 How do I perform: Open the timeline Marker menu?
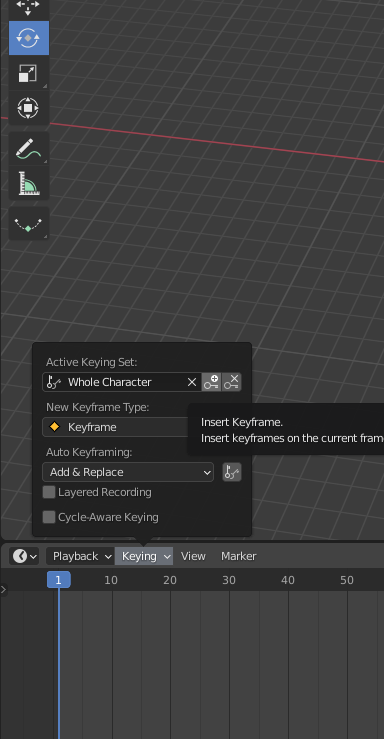coord(239,556)
